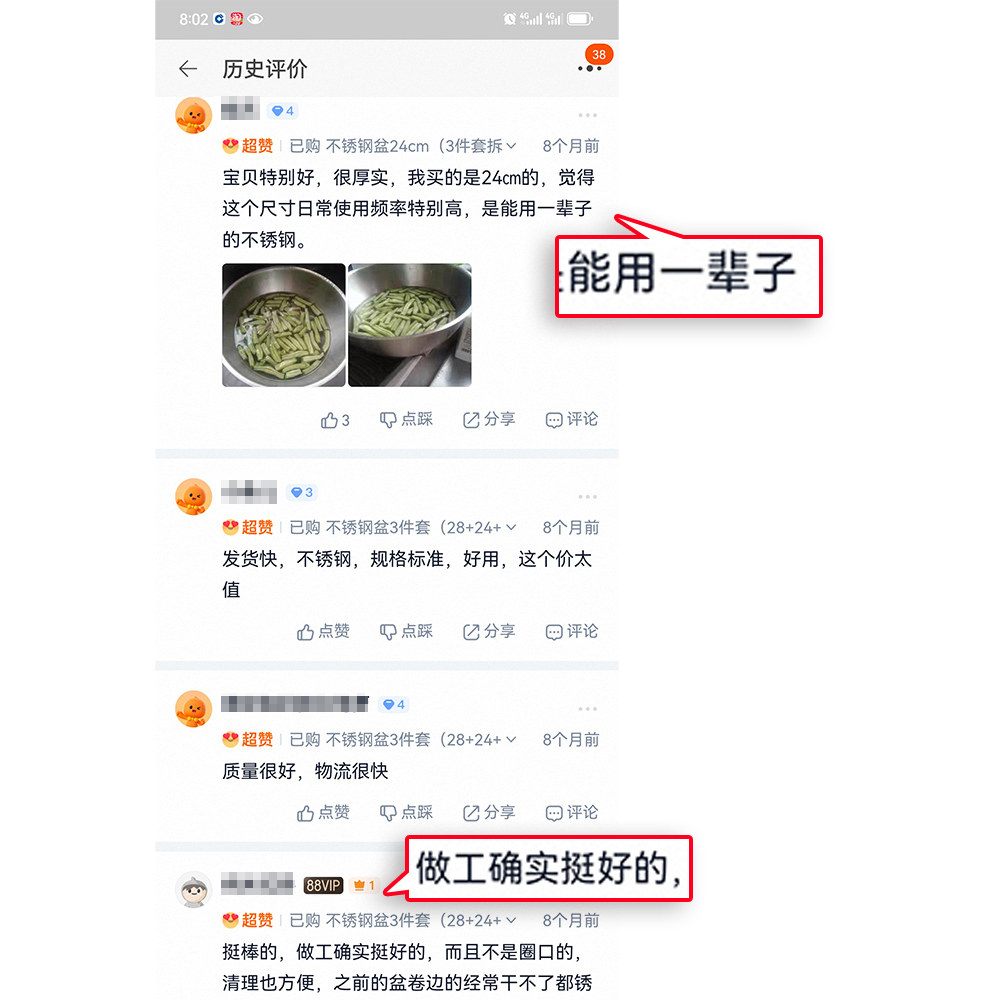
Task: Share the first review with photos
Action: 489,419
